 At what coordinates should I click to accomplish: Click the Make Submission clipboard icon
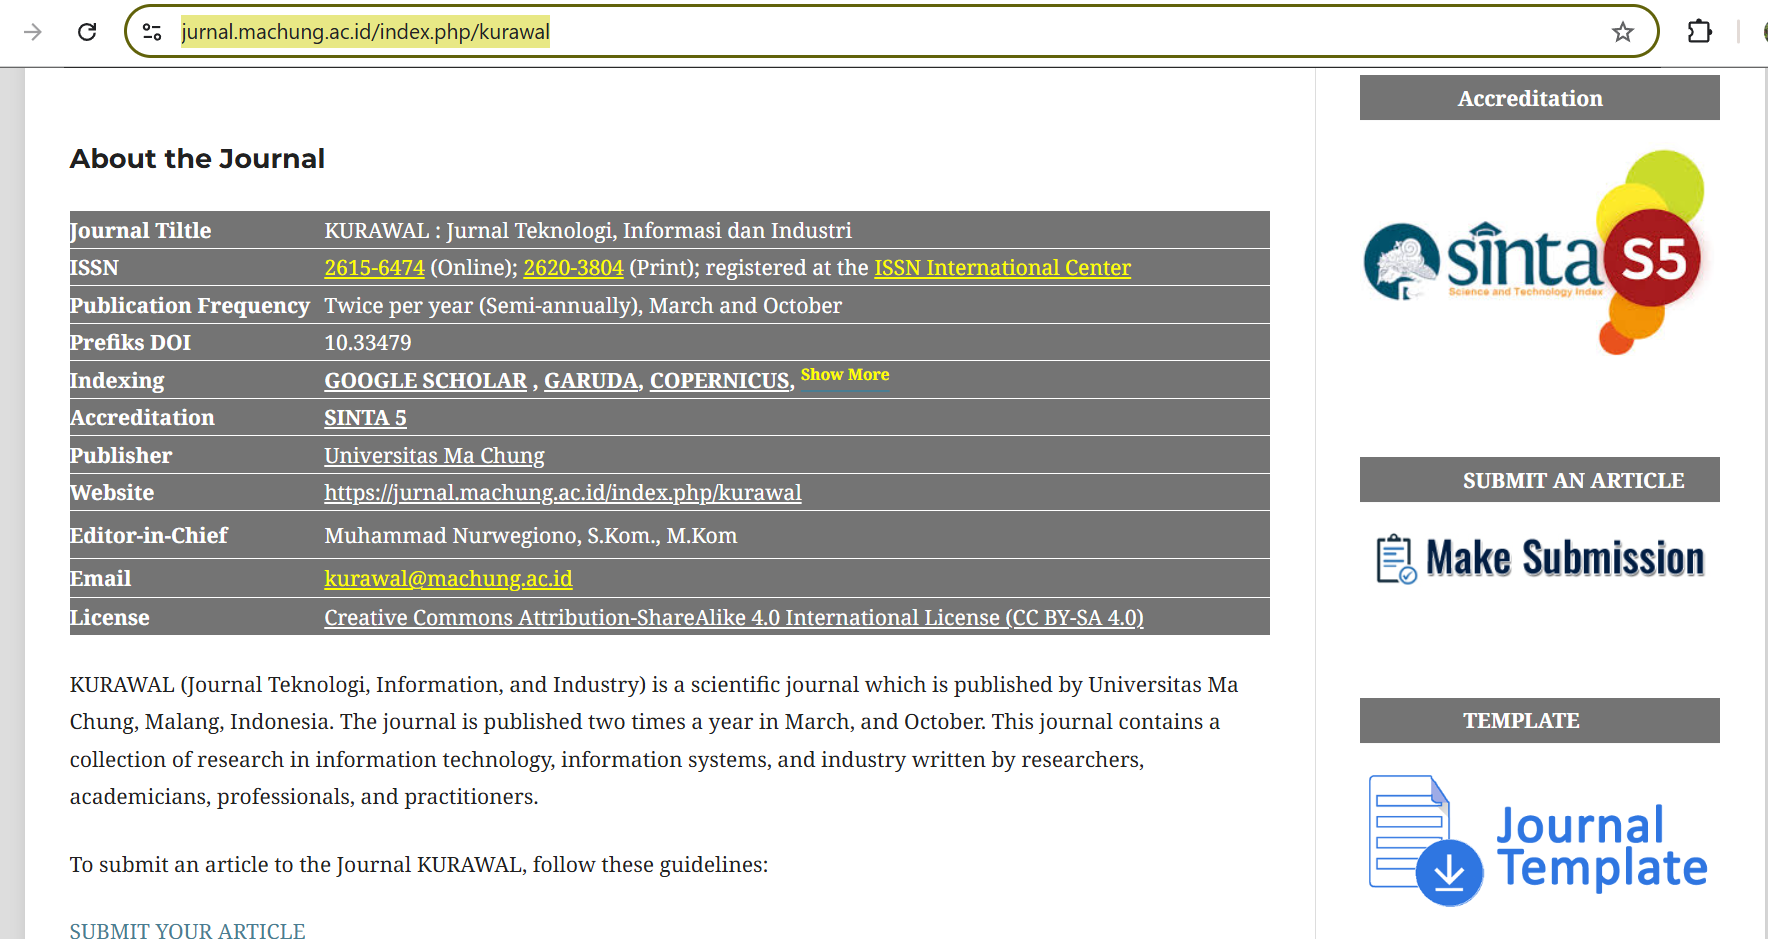point(1396,559)
